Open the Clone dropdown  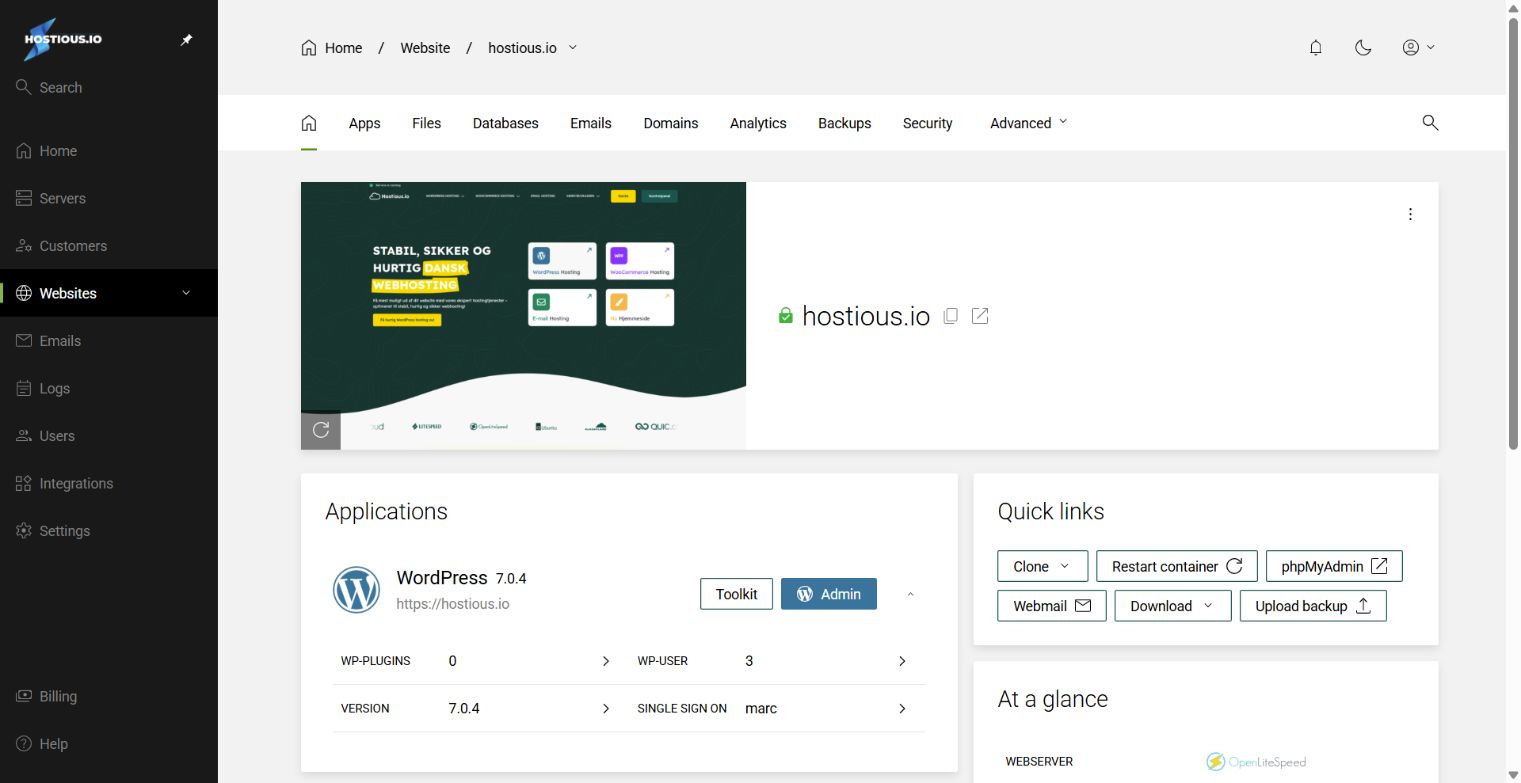pos(1042,566)
